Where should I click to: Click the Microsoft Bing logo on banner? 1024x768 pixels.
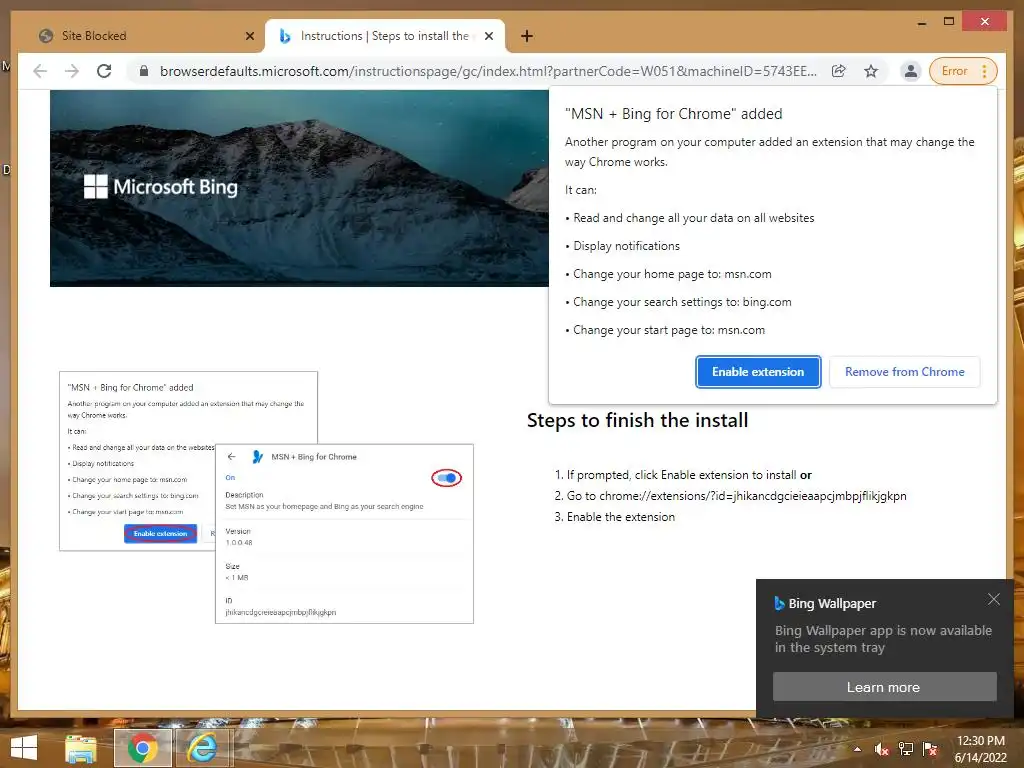click(x=161, y=187)
